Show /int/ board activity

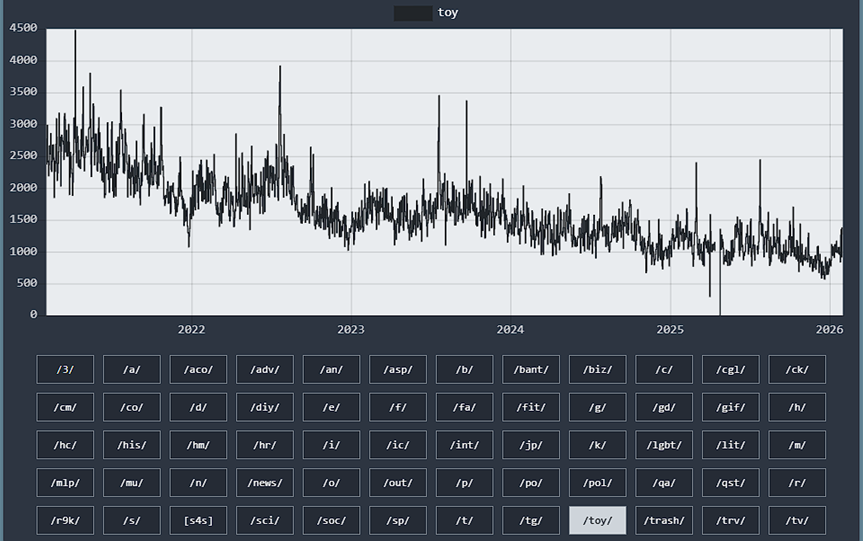pyautogui.click(x=465, y=445)
